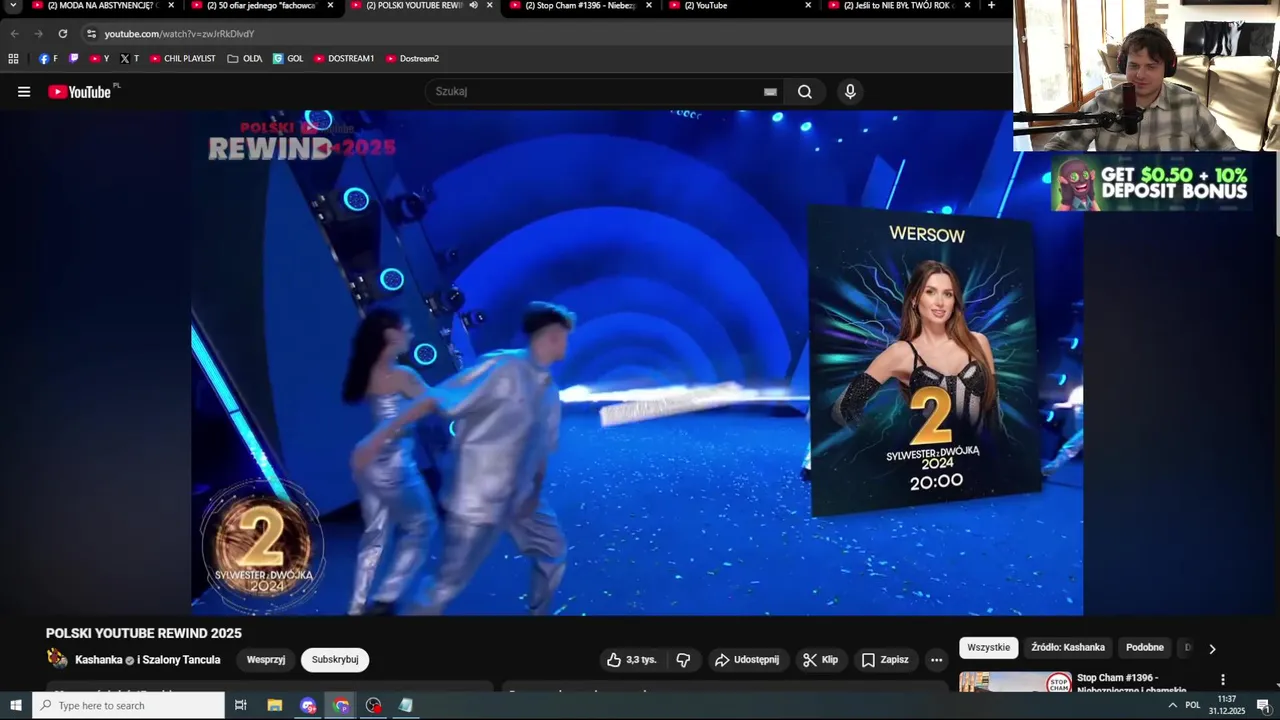This screenshot has width=1280, height=720.
Task: Open File Explorer from taskbar
Action: (x=275, y=705)
